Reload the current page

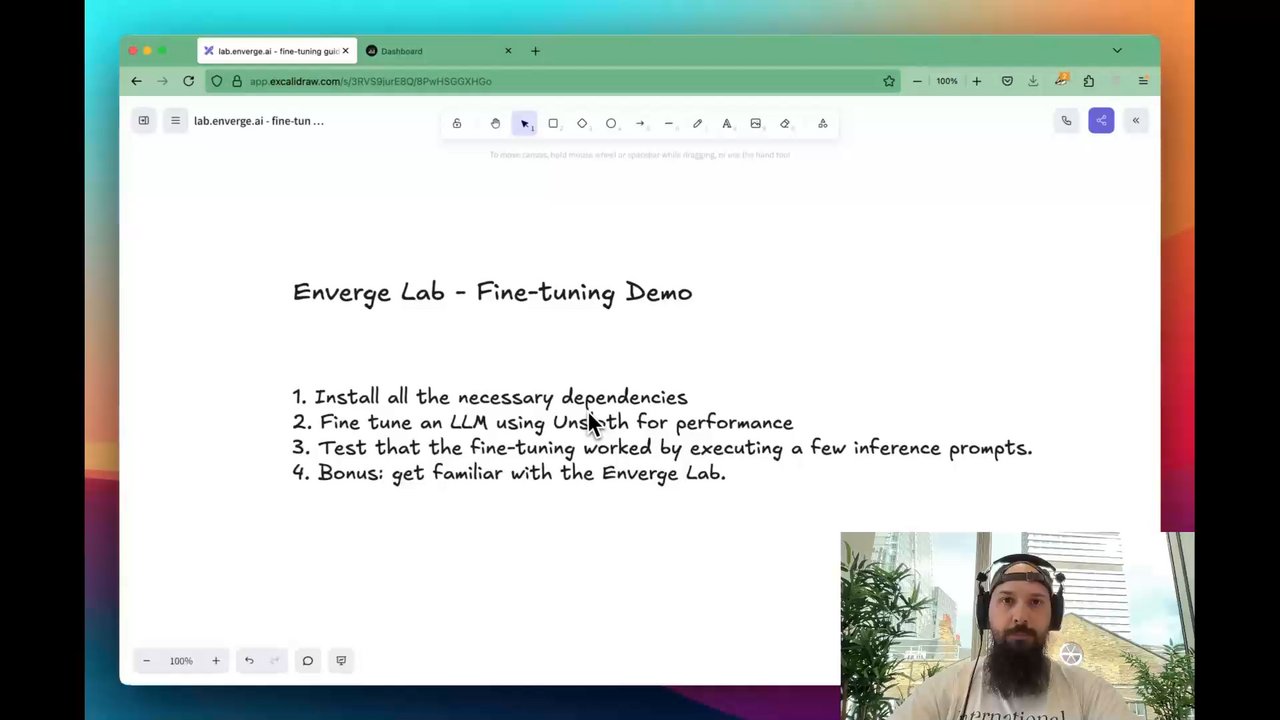pos(188,81)
